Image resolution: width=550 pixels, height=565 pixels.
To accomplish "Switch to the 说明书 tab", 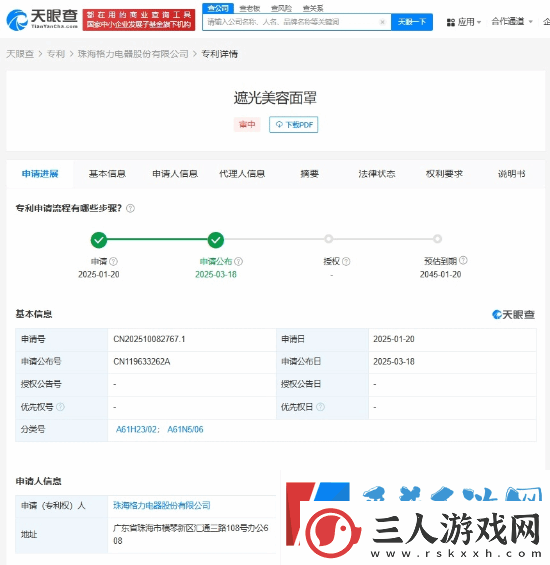I will coord(512,174).
